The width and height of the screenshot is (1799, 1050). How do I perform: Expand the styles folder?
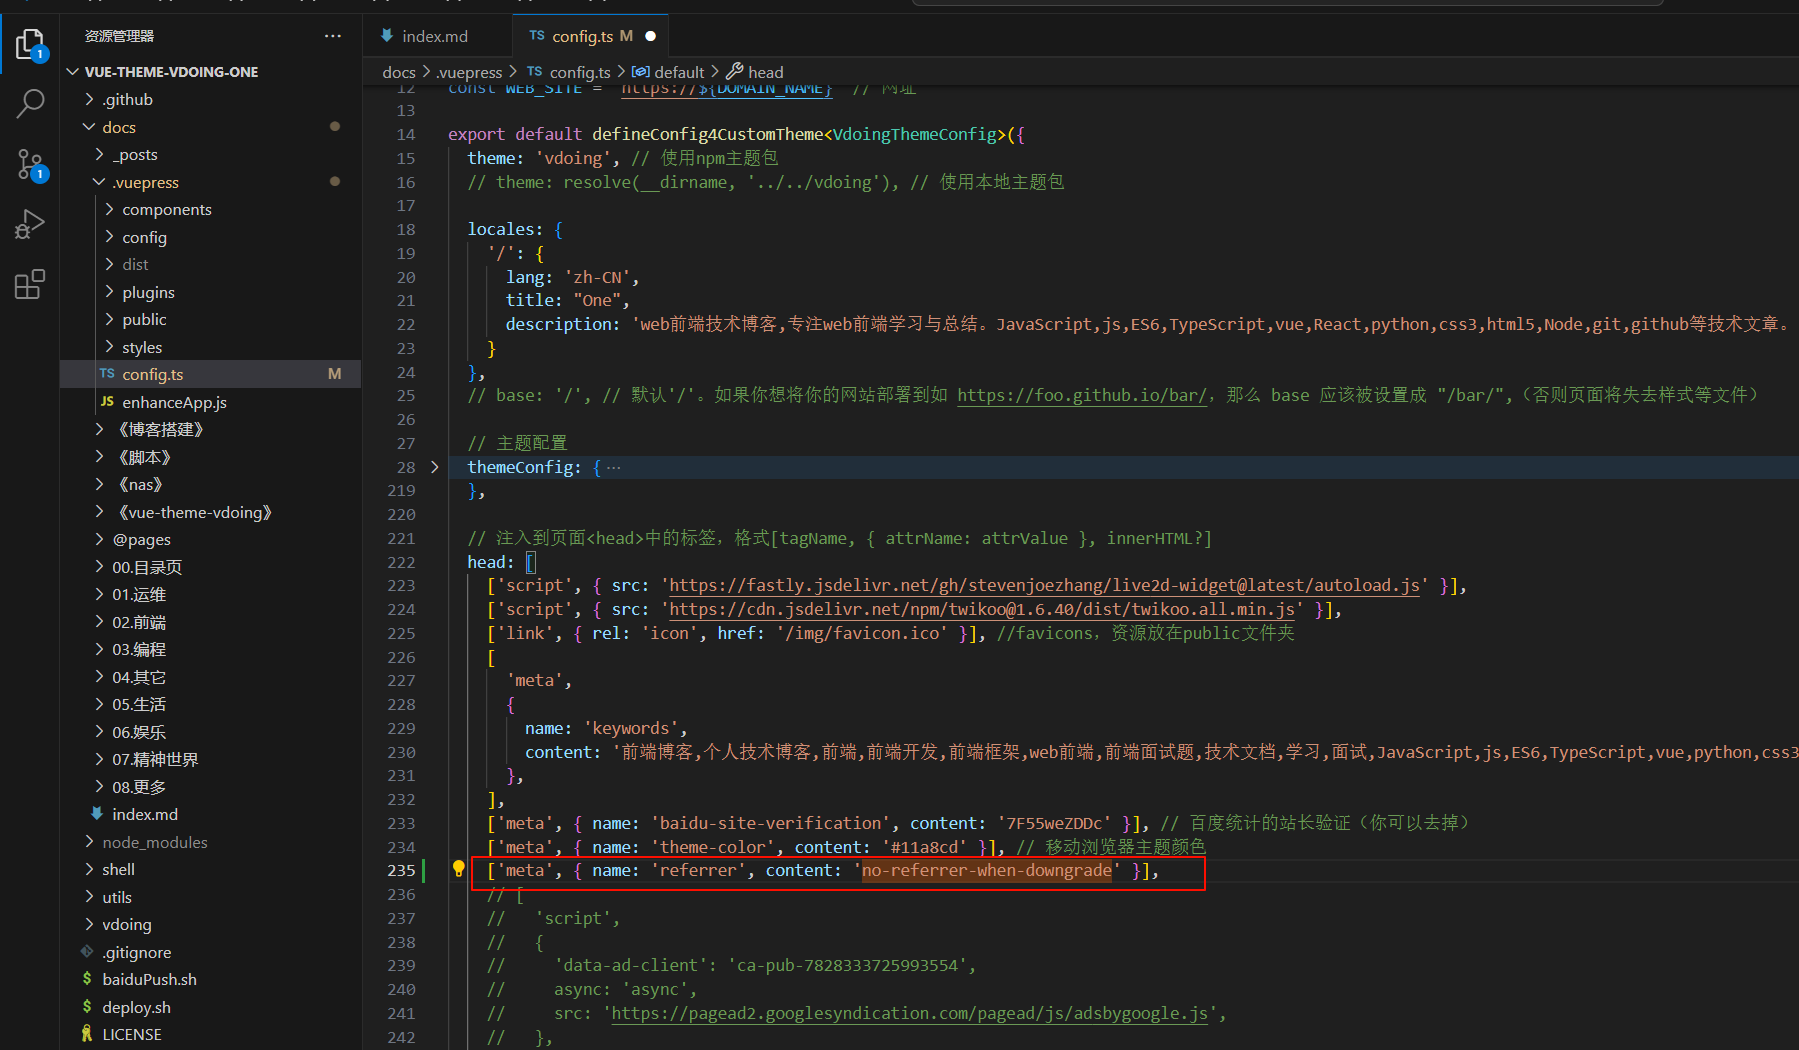tap(109, 347)
